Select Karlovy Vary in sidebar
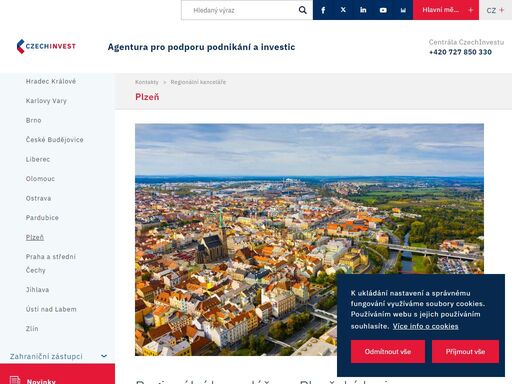Screen dimensions: 512x384 click(x=46, y=101)
